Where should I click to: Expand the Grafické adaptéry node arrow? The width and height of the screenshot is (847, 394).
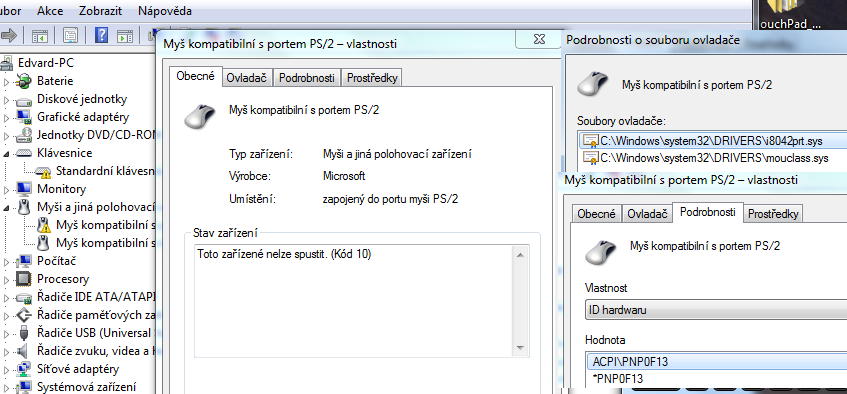coord(7,117)
